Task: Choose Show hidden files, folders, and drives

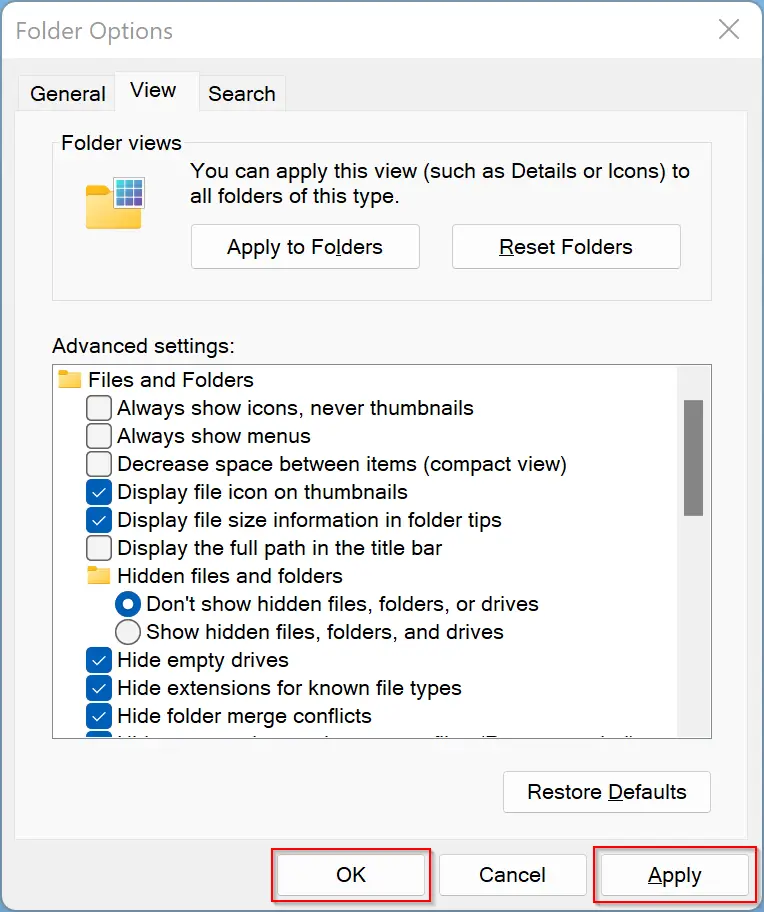Action: pos(128,632)
